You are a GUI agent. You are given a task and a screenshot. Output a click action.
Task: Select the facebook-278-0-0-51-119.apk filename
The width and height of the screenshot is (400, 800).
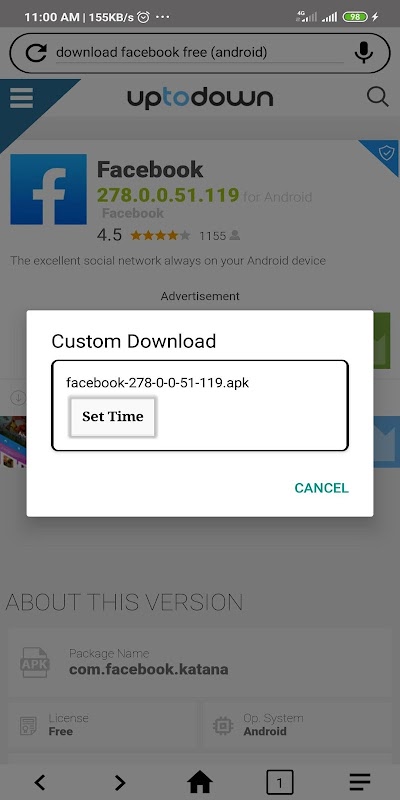(x=158, y=382)
